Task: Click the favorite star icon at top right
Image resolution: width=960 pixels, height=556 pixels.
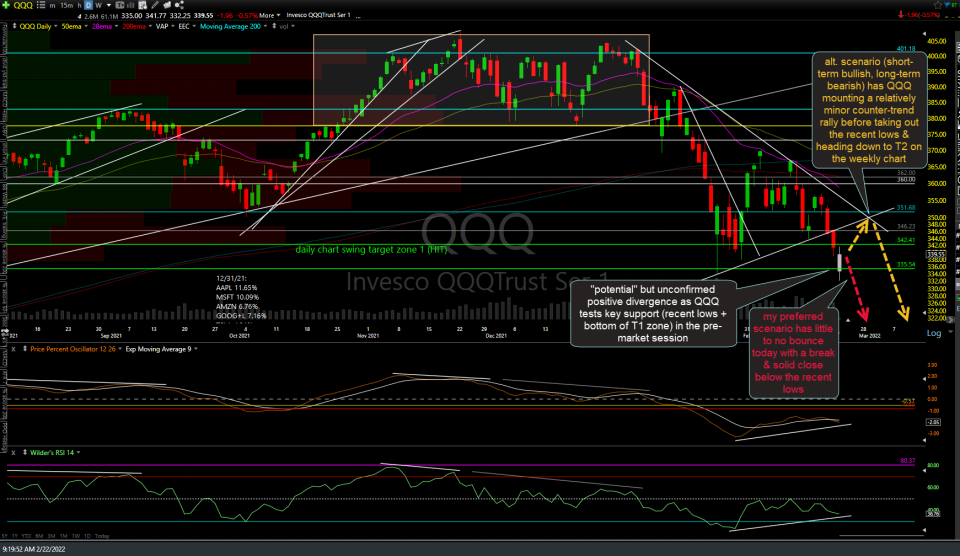Action: (938, 5)
